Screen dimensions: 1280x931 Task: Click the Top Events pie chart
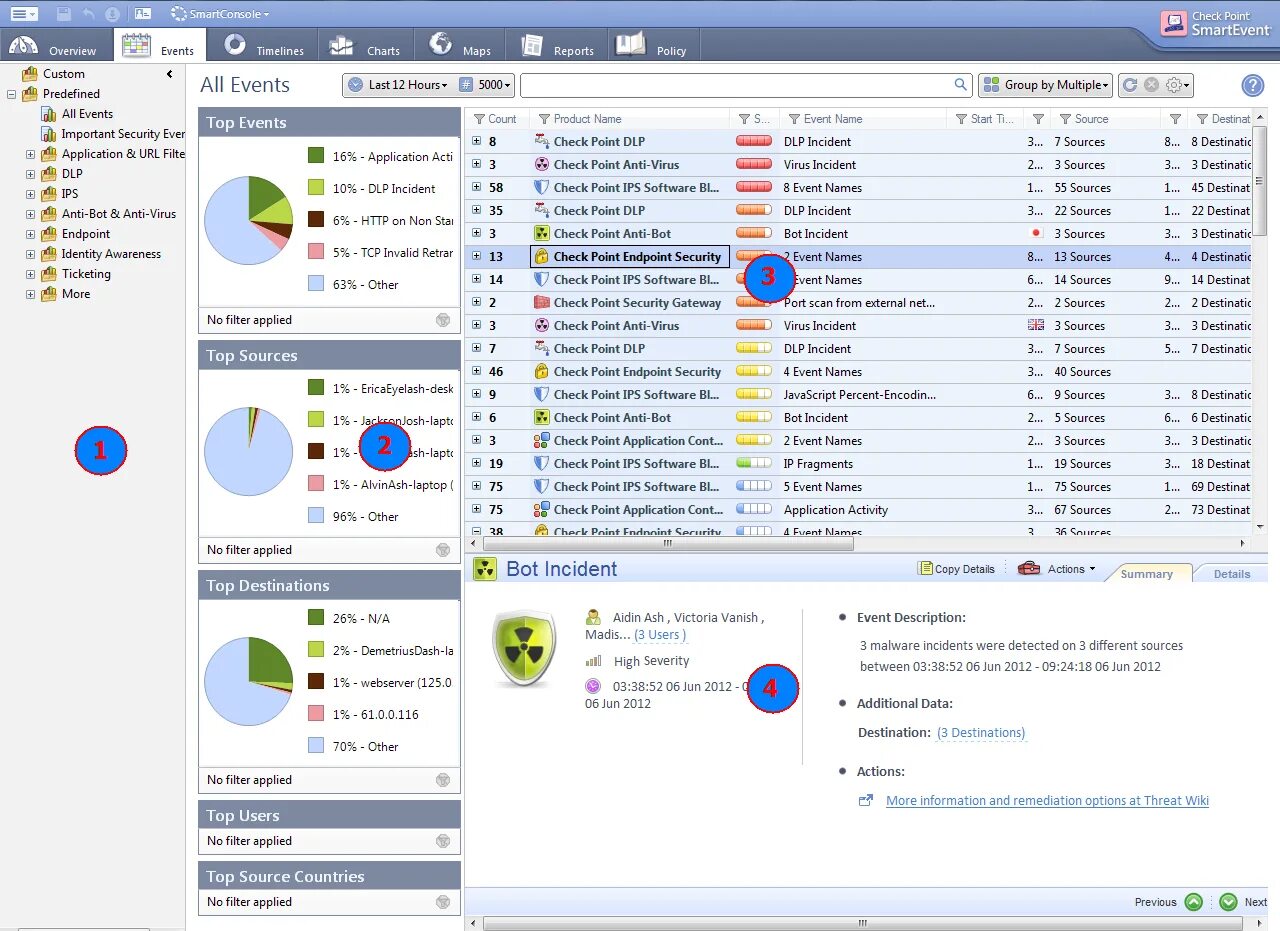point(248,221)
